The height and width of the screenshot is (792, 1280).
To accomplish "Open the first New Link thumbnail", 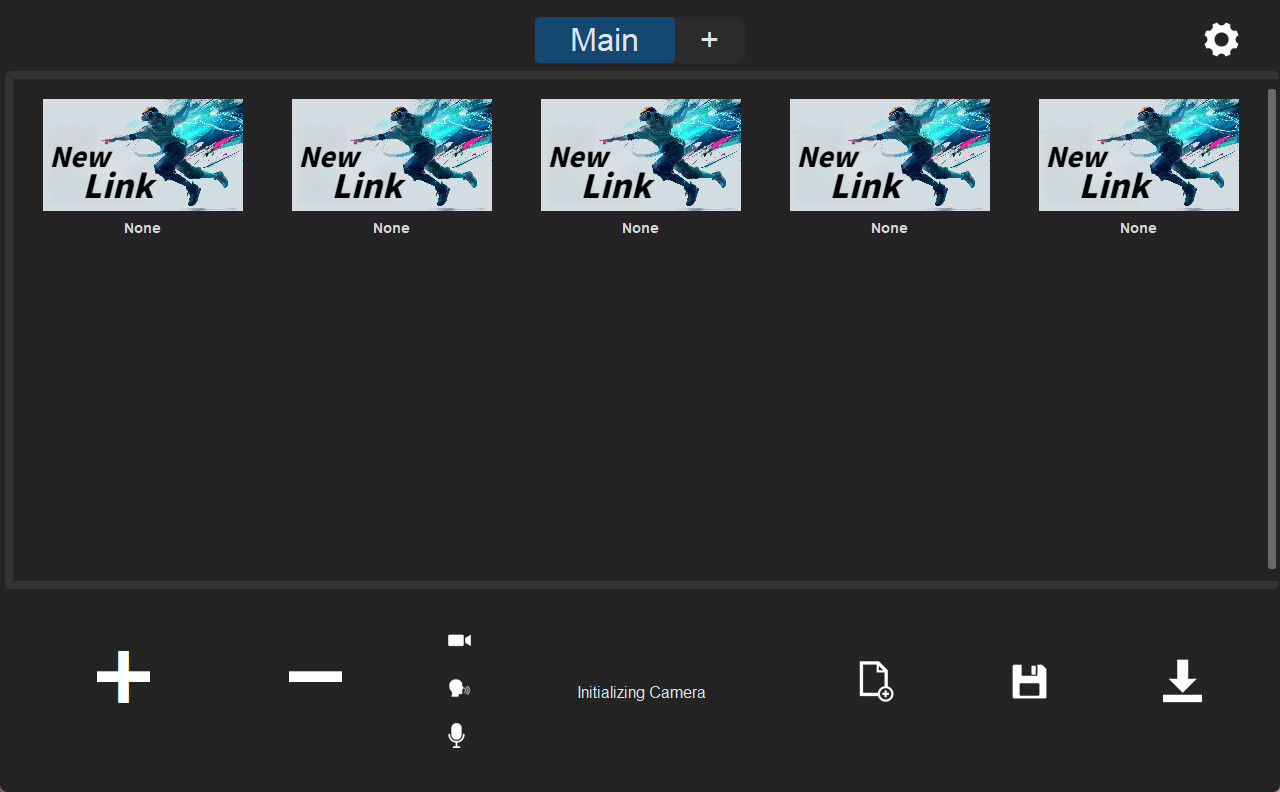I will point(142,155).
